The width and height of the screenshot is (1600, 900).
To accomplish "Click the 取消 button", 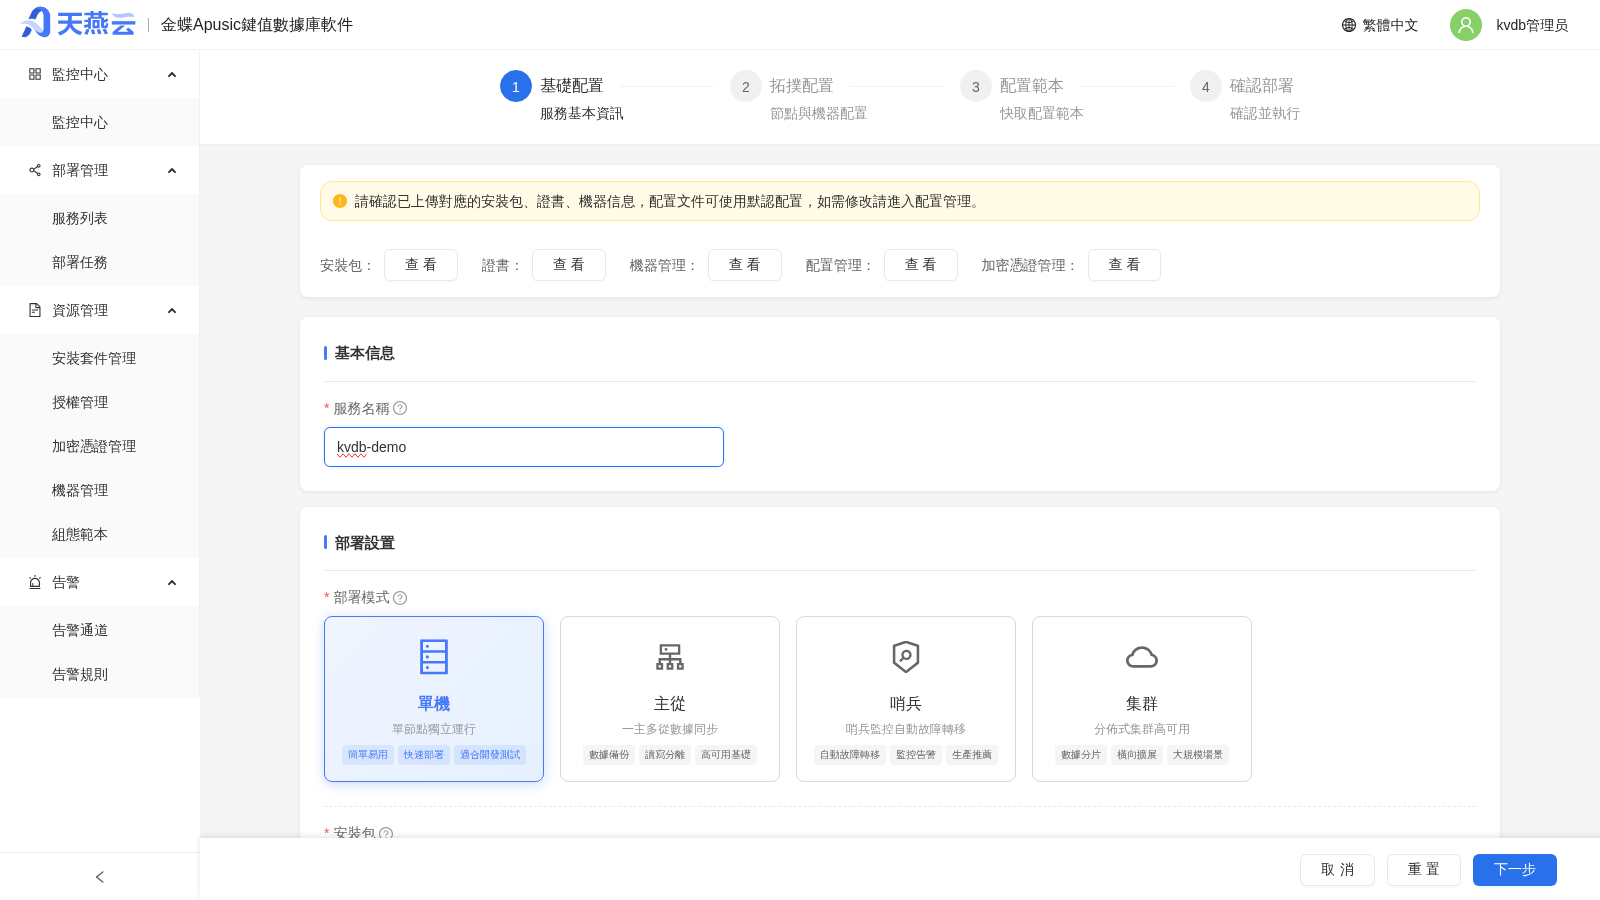I will 1337,870.
